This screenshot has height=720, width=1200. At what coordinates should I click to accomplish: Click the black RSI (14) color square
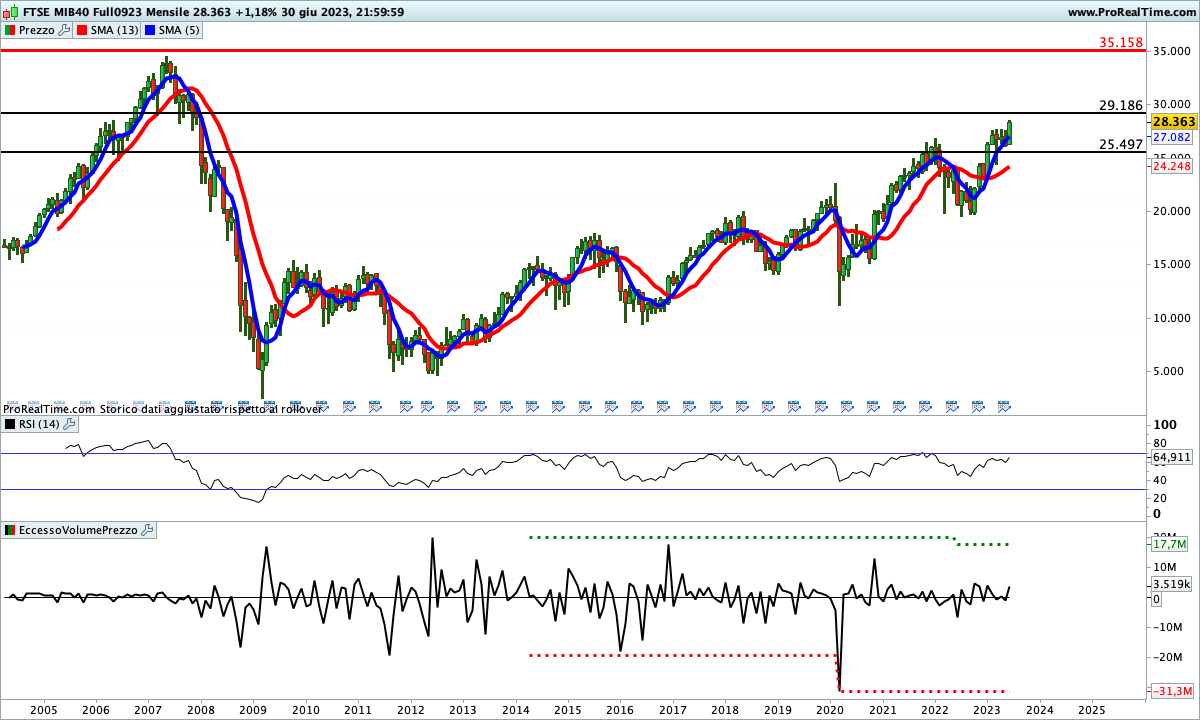coord(10,424)
